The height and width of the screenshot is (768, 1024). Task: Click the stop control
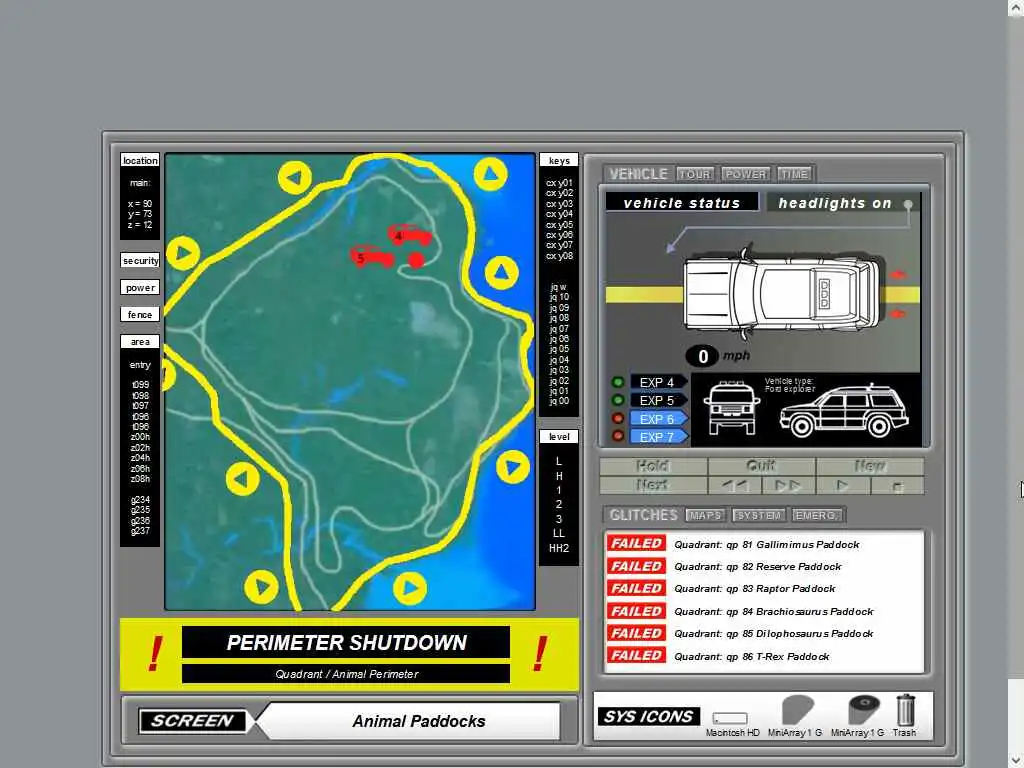tap(897, 486)
